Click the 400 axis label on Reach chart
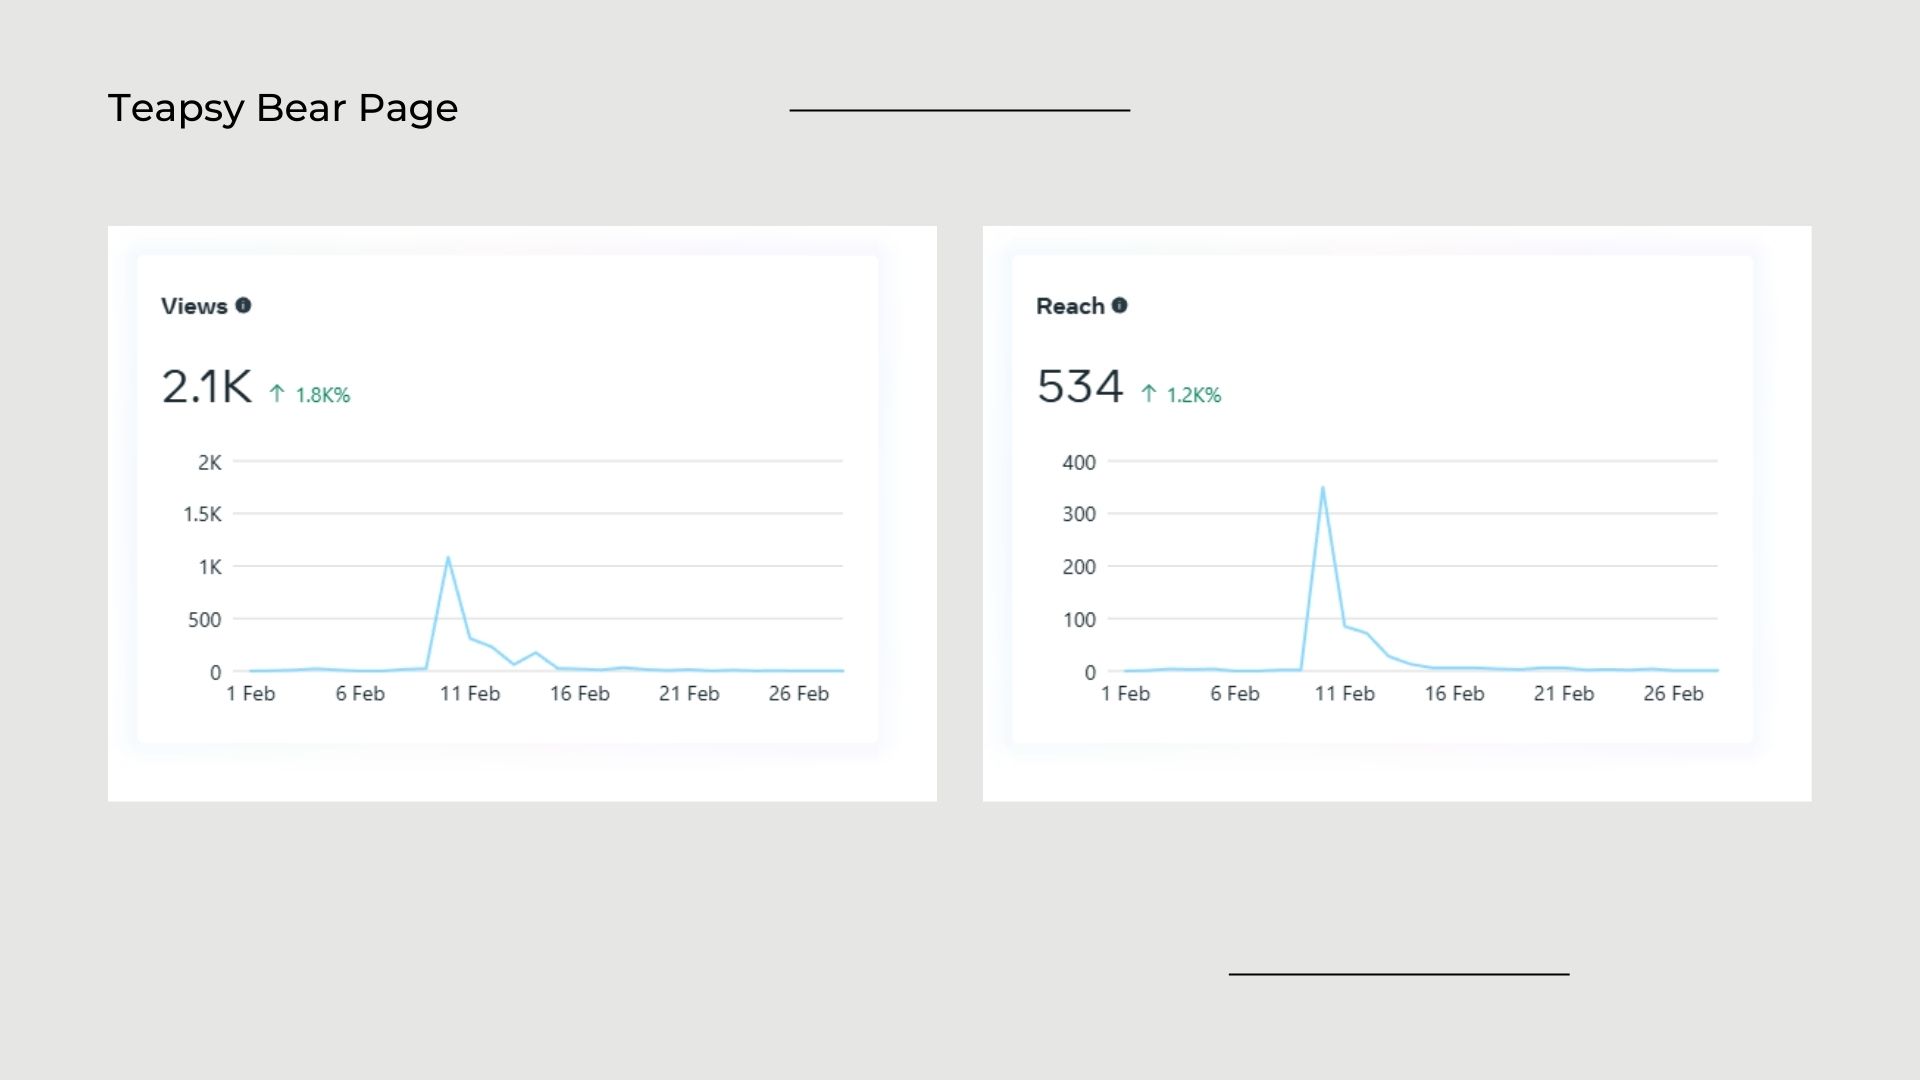1920x1080 pixels. point(1079,462)
